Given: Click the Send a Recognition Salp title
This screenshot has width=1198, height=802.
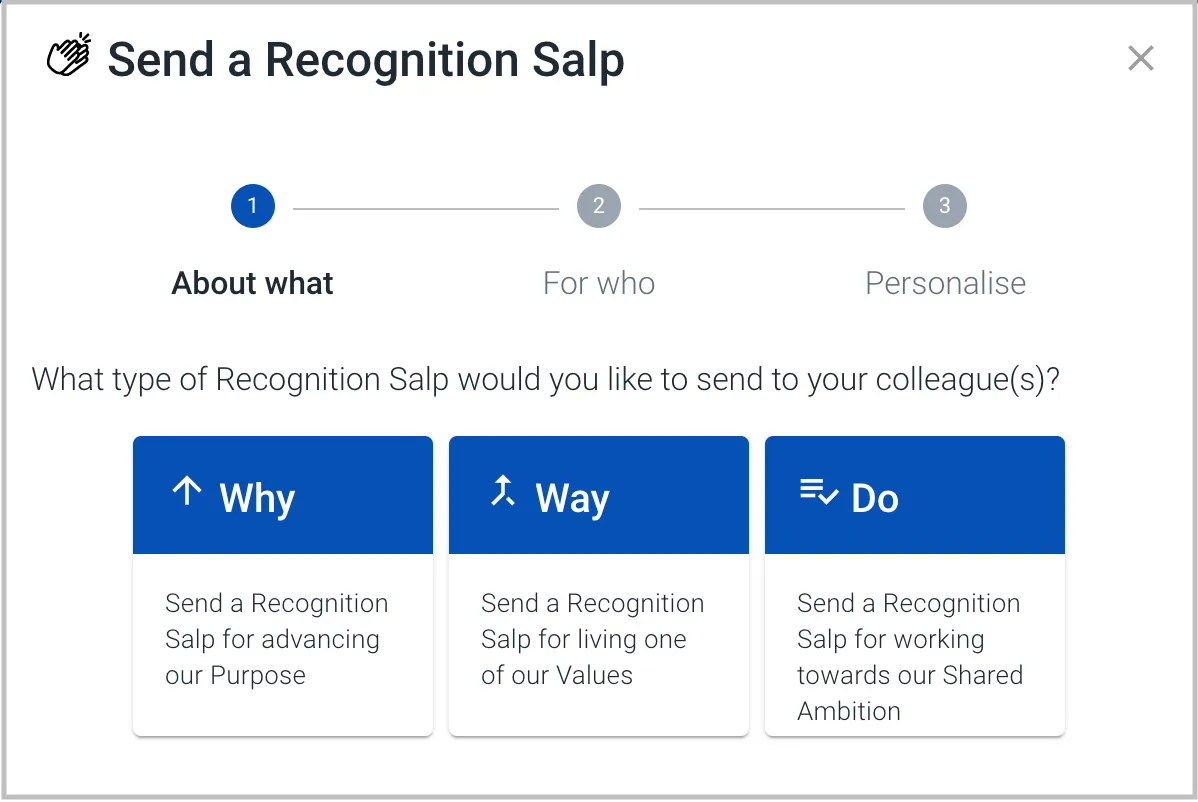Looking at the screenshot, I should pos(366,60).
